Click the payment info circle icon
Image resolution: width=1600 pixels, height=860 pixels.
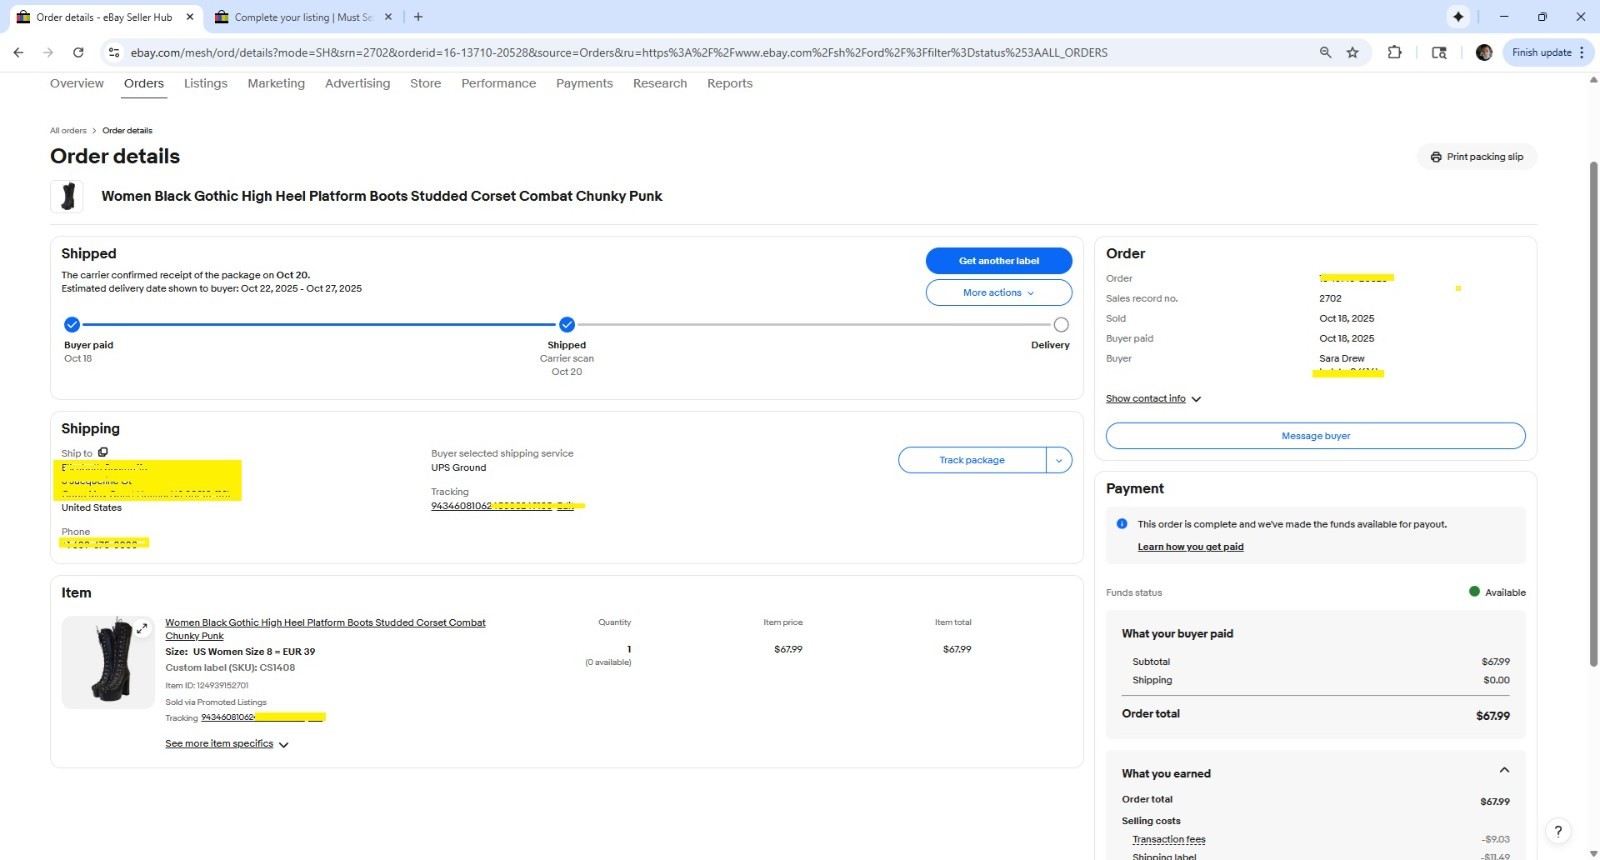coord(1122,524)
